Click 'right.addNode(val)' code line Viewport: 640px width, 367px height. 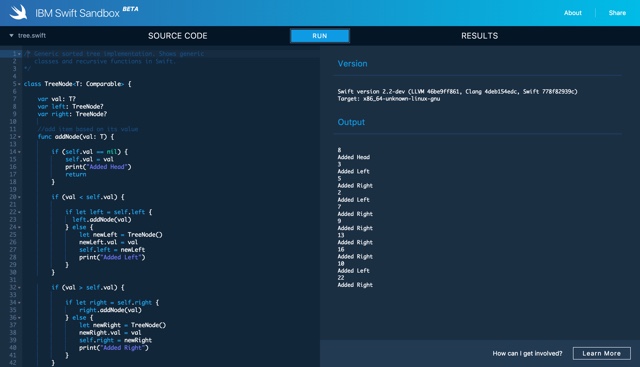pyautogui.click(x=111, y=310)
